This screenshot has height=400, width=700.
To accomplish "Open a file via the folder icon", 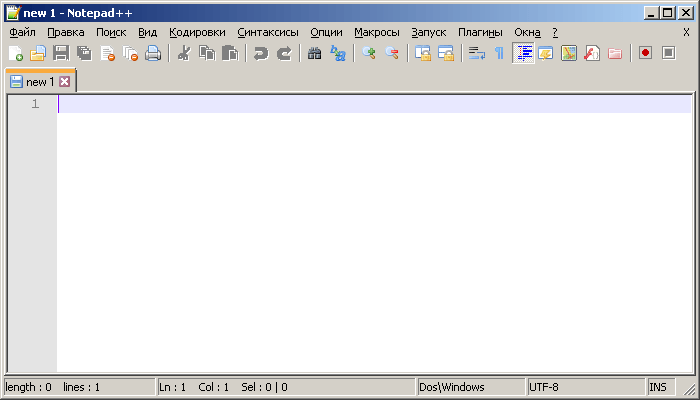I will click(38, 53).
